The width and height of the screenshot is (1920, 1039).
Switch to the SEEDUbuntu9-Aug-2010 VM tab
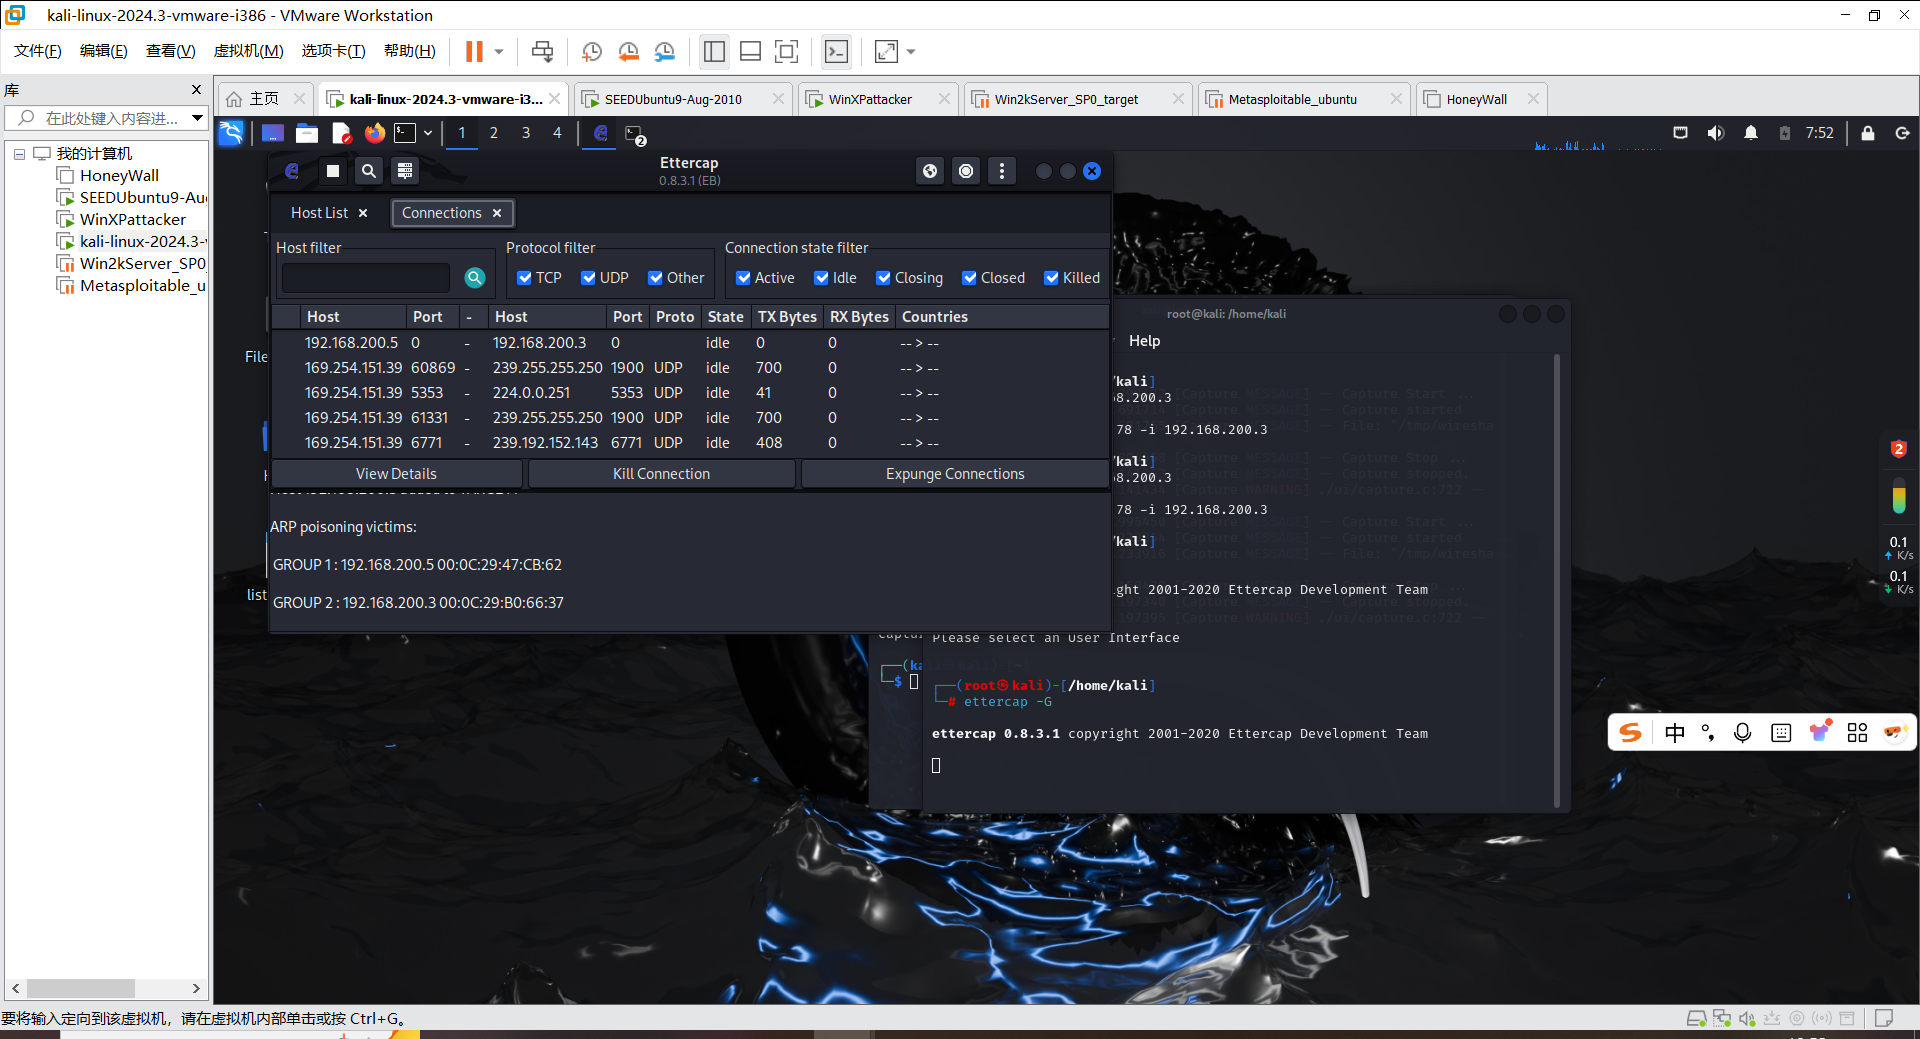682,99
